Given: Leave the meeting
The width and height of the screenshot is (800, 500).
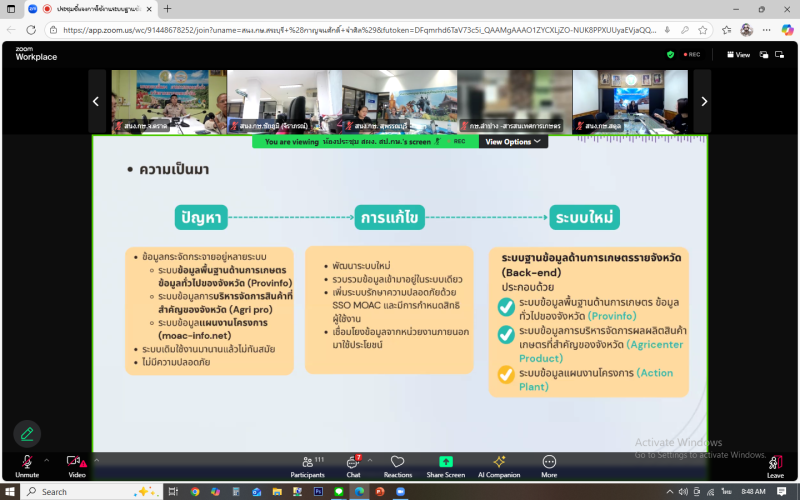Looking at the screenshot, I should (775, 465).
